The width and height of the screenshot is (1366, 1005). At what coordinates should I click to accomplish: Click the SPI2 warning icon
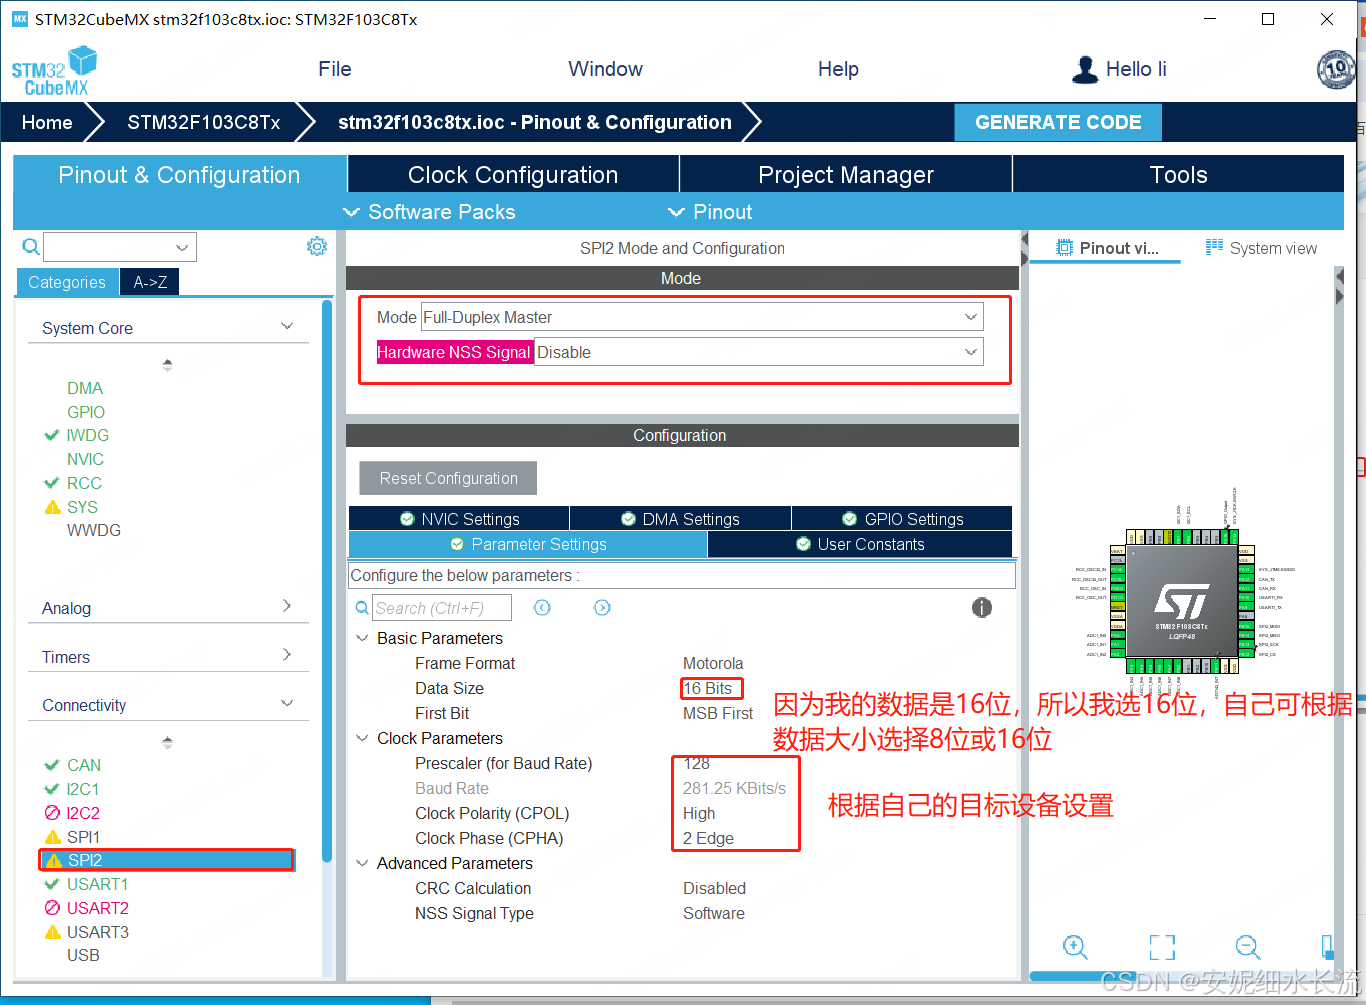[x=53, y=860]
